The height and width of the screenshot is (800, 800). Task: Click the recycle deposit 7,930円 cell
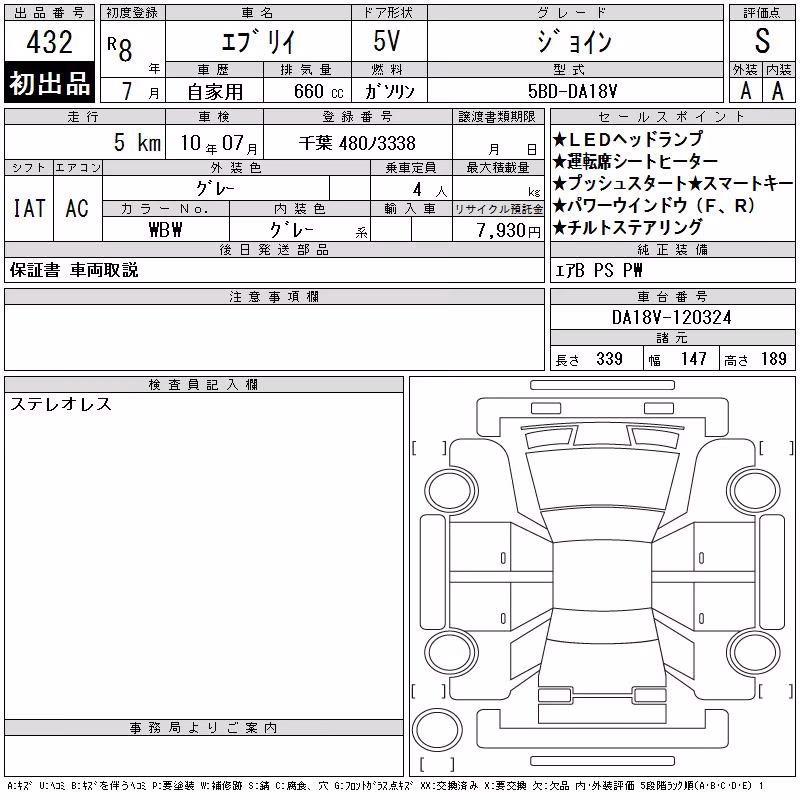[x=498, y=230]
